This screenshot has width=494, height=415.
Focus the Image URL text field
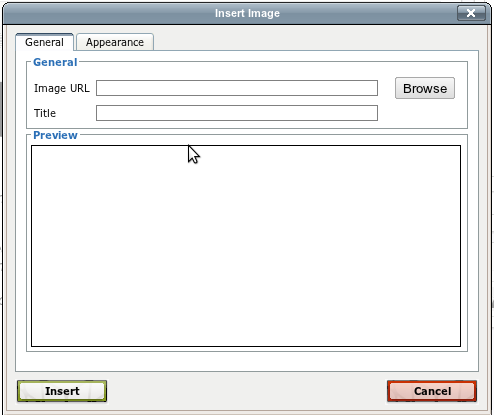237,88
